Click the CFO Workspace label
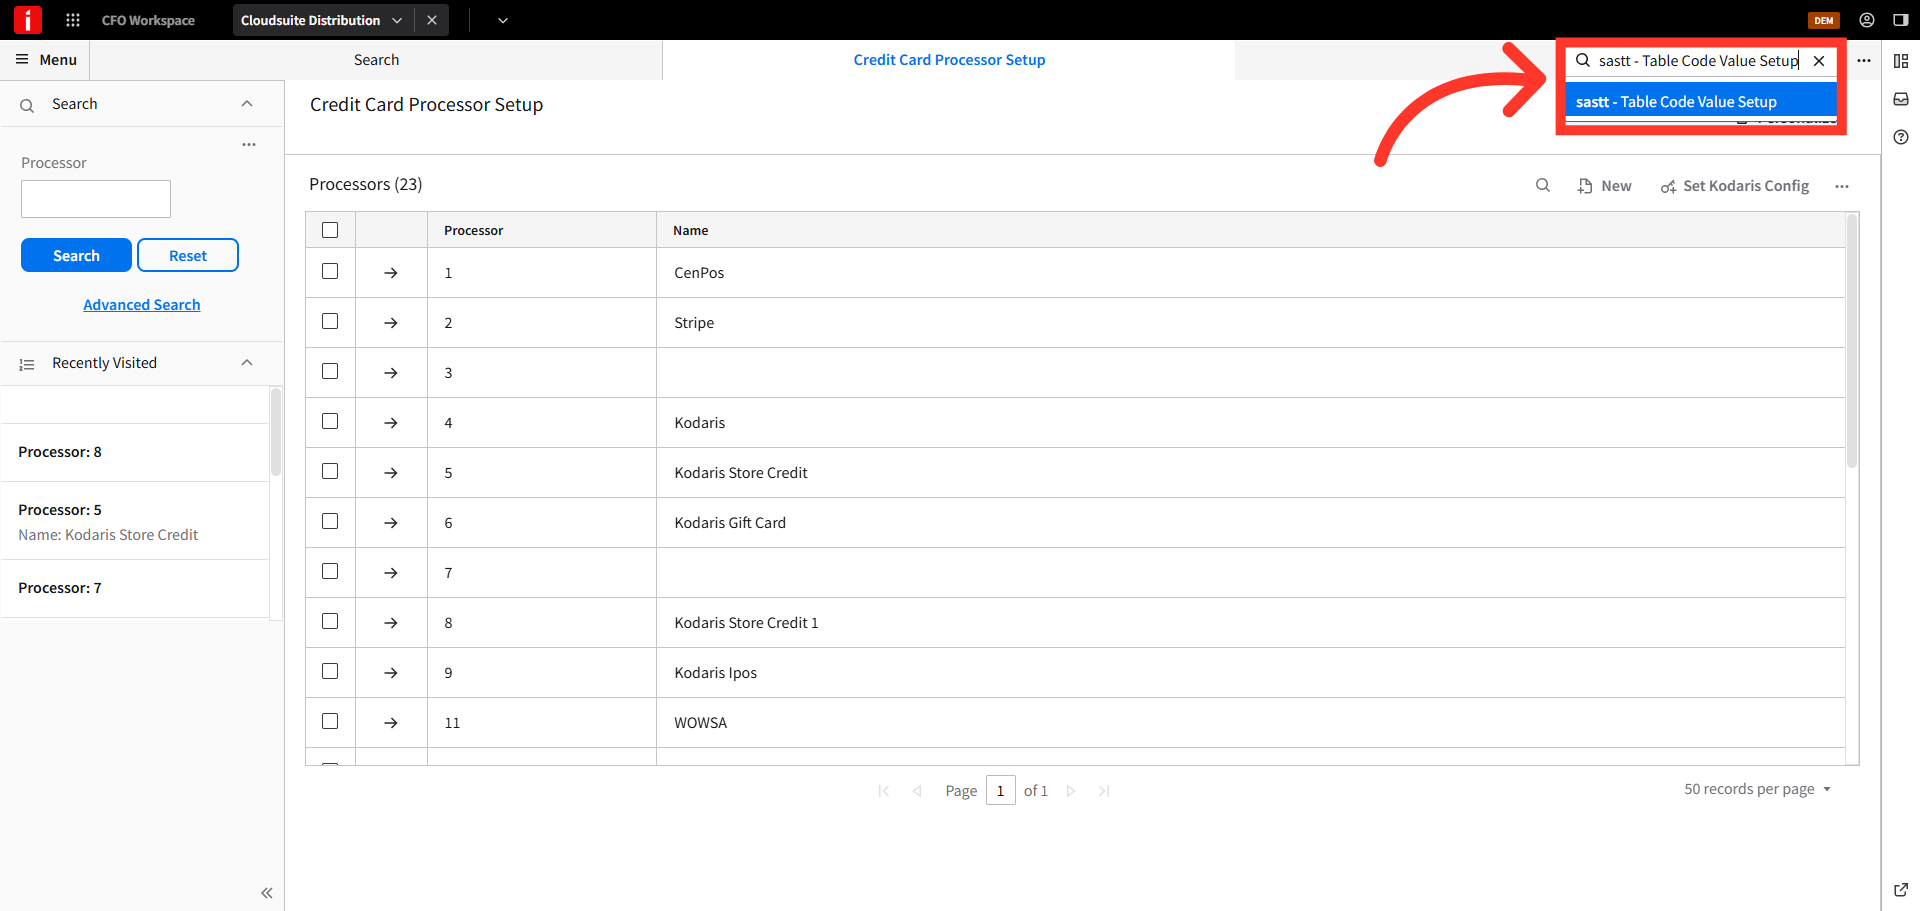Image resolution: width=1920 pixels, height=911 pixels. pos(148,20)
